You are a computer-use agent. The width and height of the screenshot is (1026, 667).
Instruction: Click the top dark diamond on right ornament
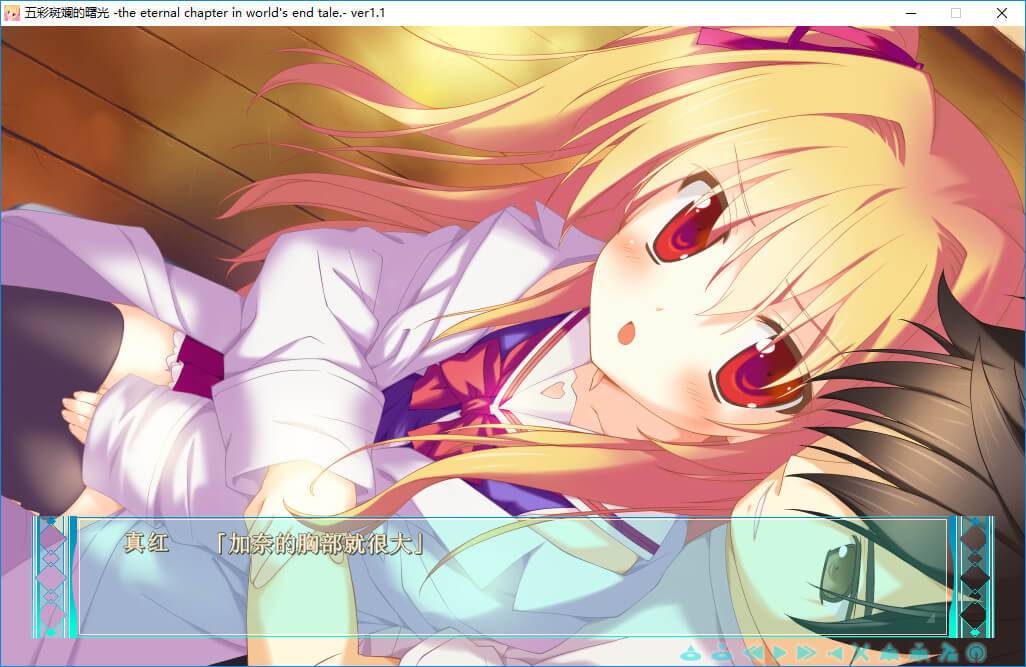[974, 541]
